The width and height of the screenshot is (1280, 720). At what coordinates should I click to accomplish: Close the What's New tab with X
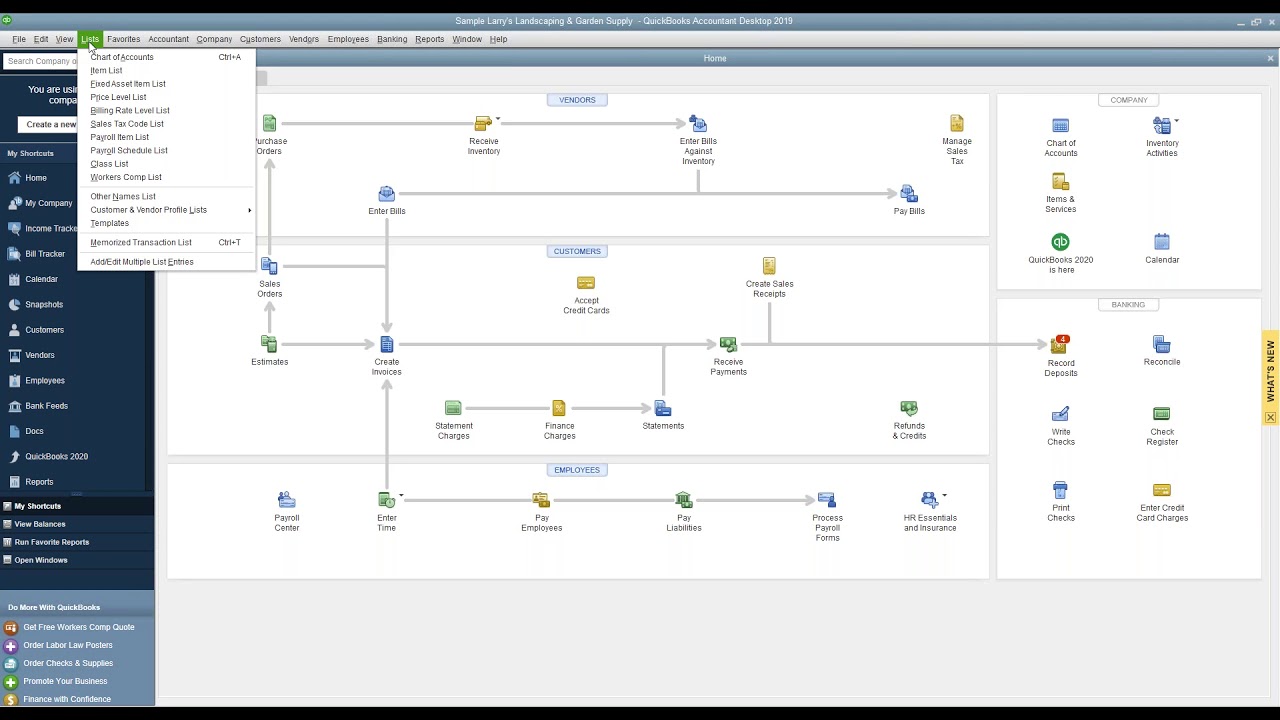1270,417
